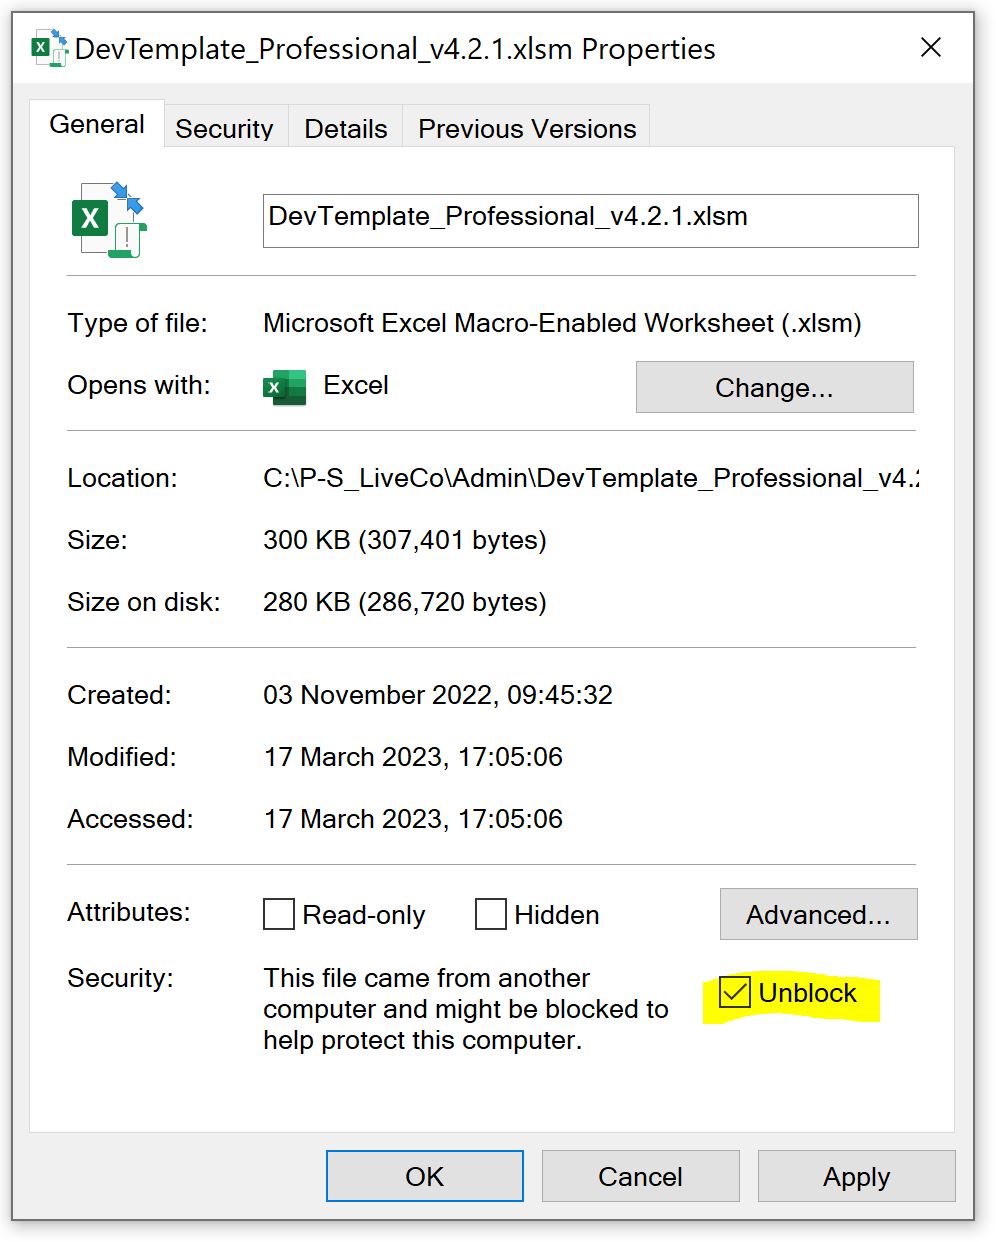The image size is (996, 1242).
Task: Toggle the highlighted Unblock checkbox
Action: click(735, 993)
